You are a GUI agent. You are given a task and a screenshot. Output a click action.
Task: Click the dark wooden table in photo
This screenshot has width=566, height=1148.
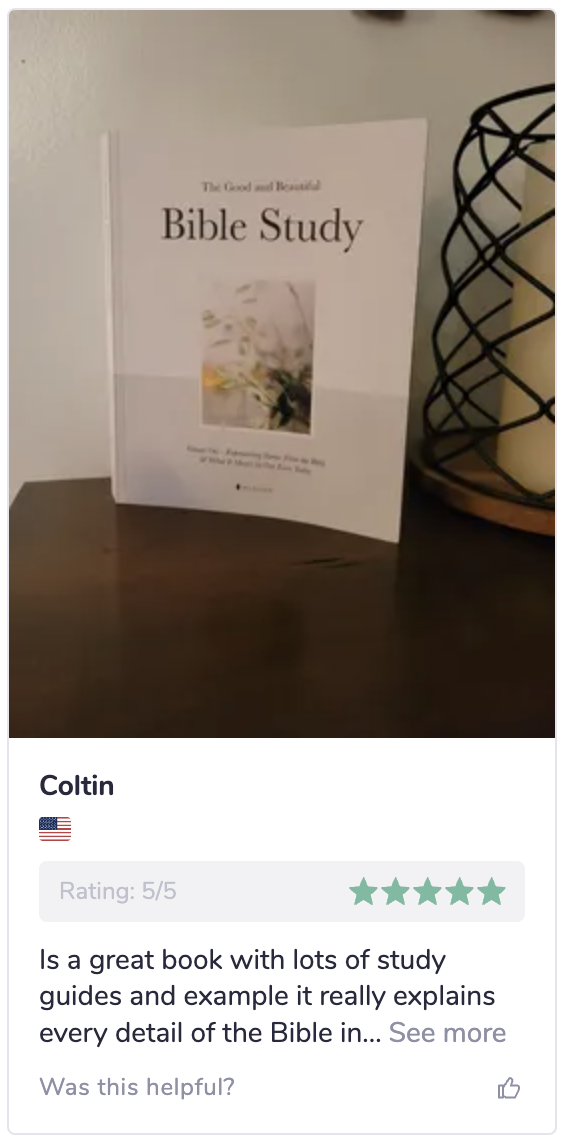pyautogui.click(x=282, y=622)
